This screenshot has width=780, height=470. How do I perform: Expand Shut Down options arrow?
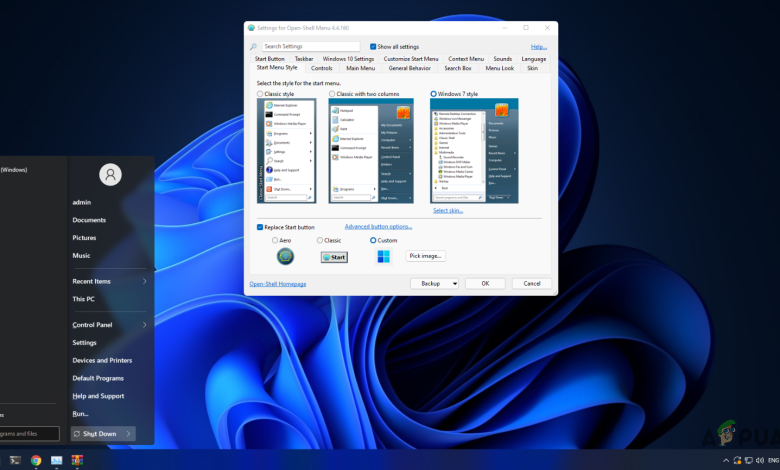click(x=127, y=434)
